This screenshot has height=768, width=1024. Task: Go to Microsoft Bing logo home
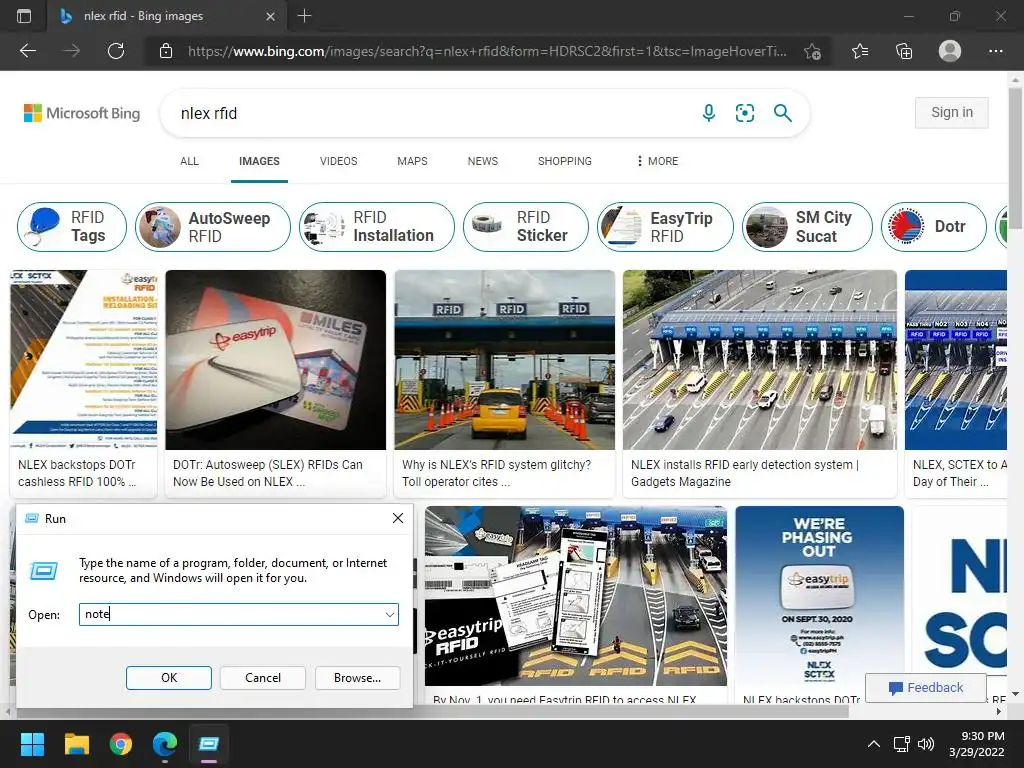[x=82, y=113]
